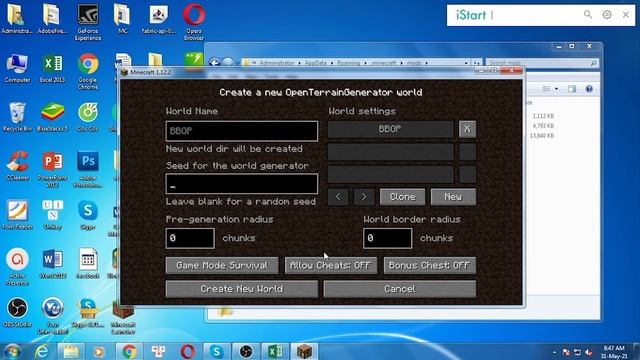Screen dimensions: 640x360
Task: Open the Recycle Bin
Action: pyautogui.click(x=17, y=117)
